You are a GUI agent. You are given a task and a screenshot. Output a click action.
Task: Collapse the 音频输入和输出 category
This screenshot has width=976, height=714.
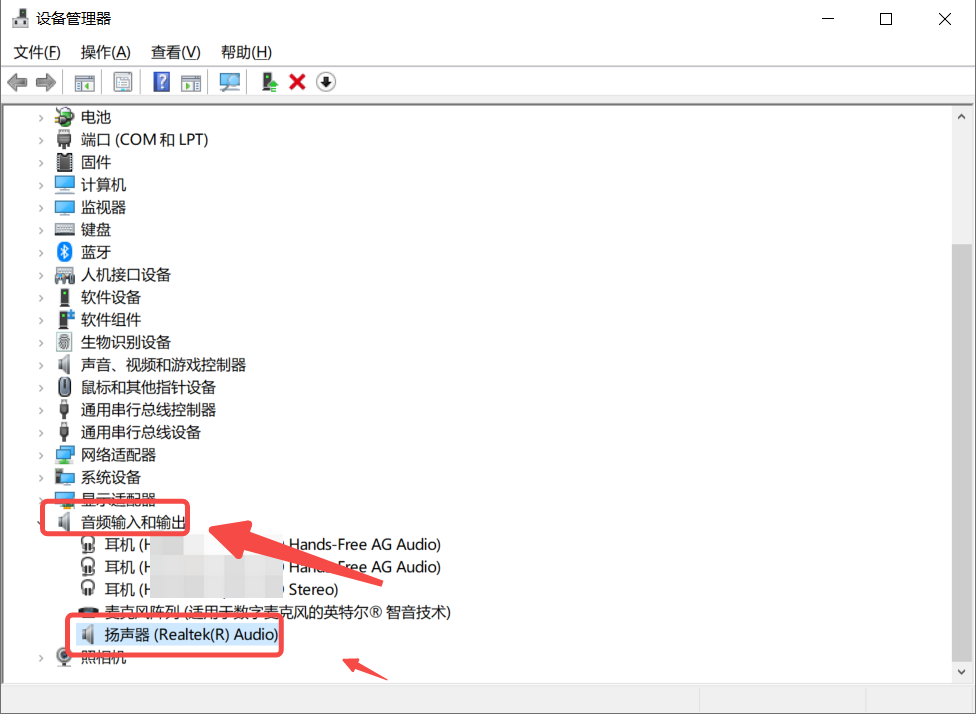pyautogui.click(x=41, y=522)
